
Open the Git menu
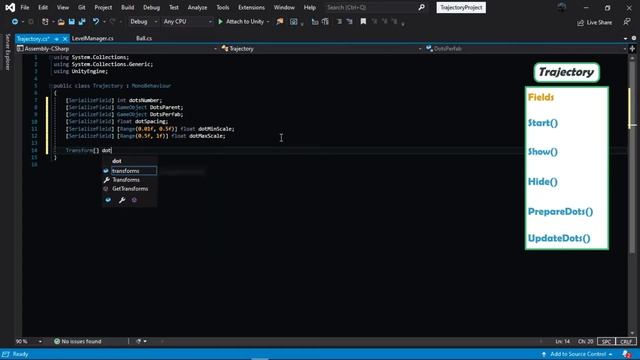click(82, 7)
